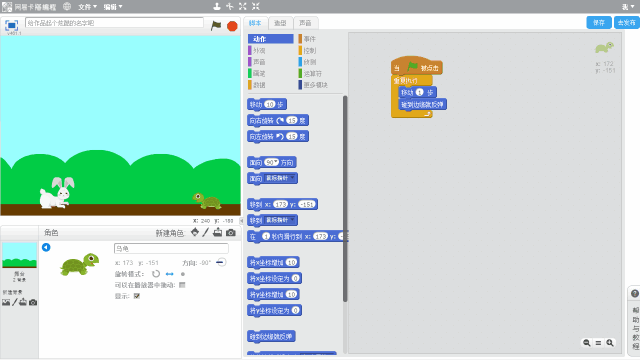Choose new sprite from library icon
The image size is (640, 360).
(195, 232)
